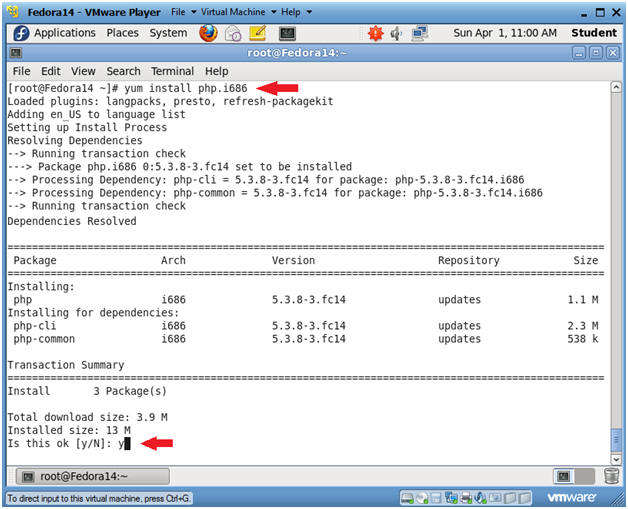Click the 'Dependencies Resolved' text line
Viewport: 628px width, 509px height.
coord(72,221)
